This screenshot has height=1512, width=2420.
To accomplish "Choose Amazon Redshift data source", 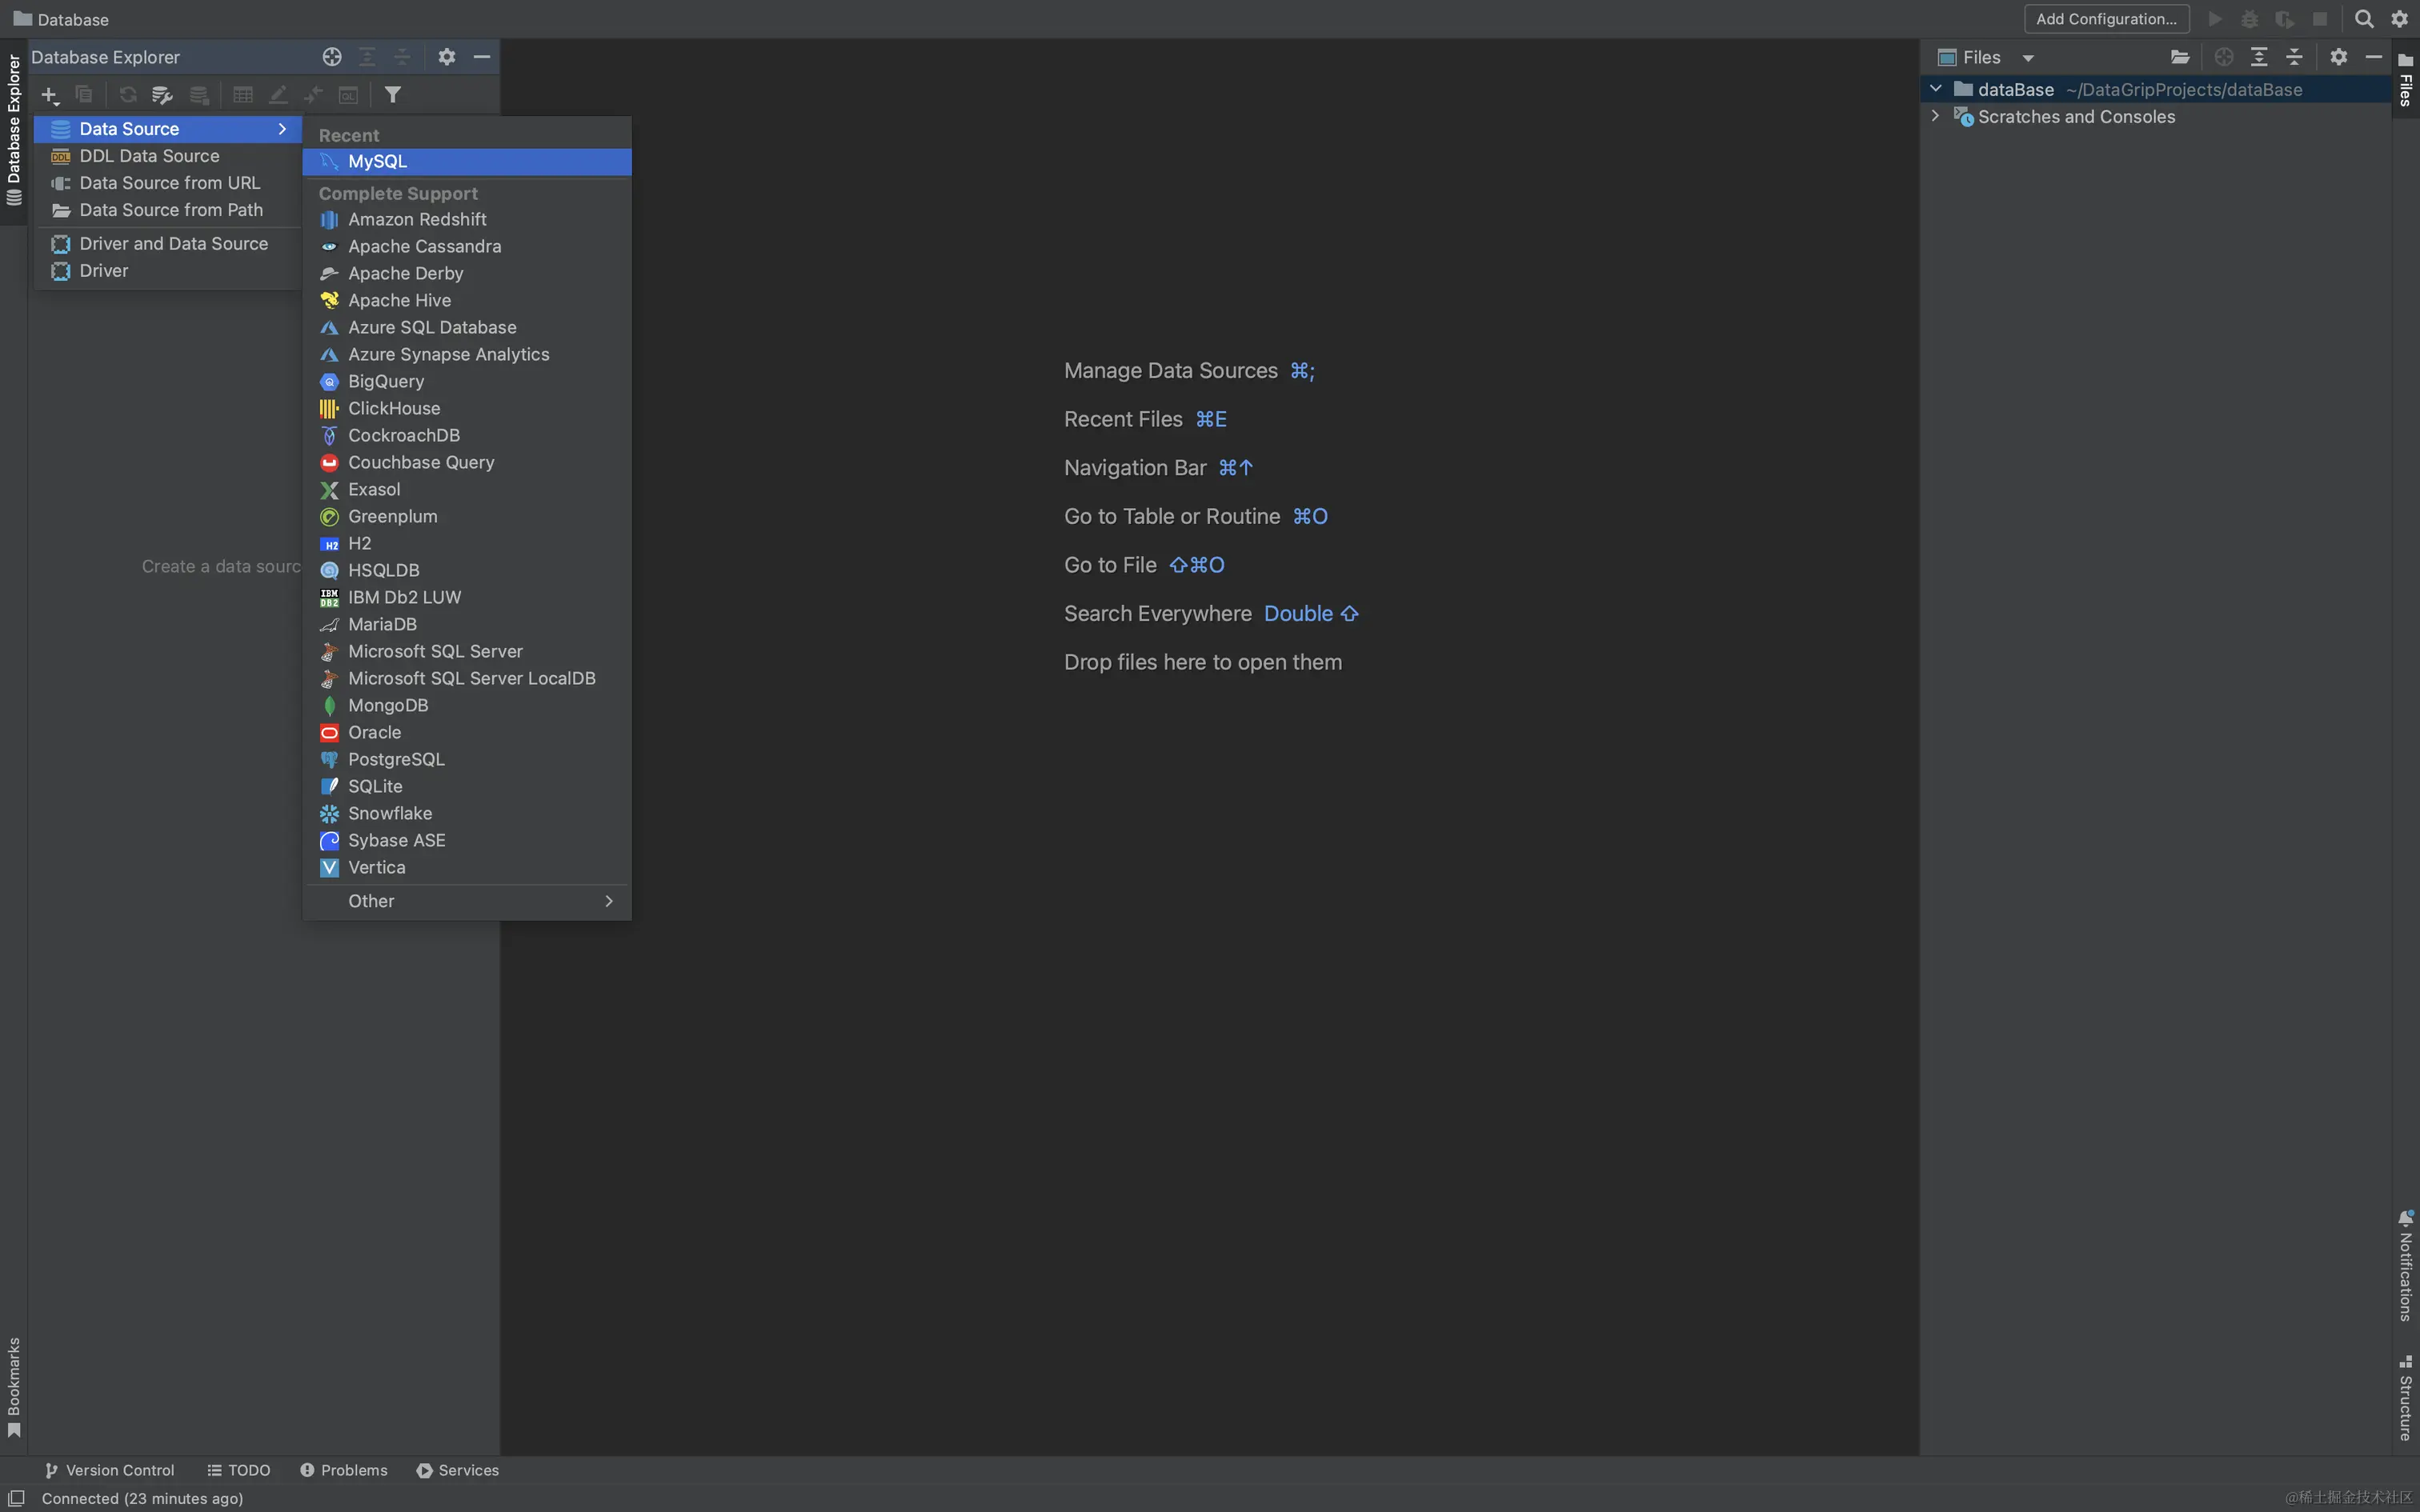I will (467, 219).
